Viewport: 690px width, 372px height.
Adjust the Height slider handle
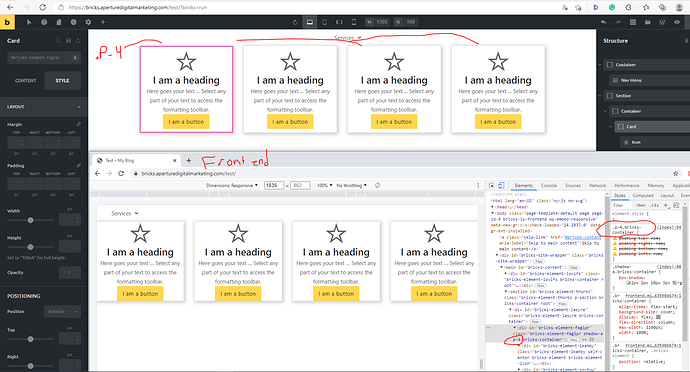pos(30,247)
